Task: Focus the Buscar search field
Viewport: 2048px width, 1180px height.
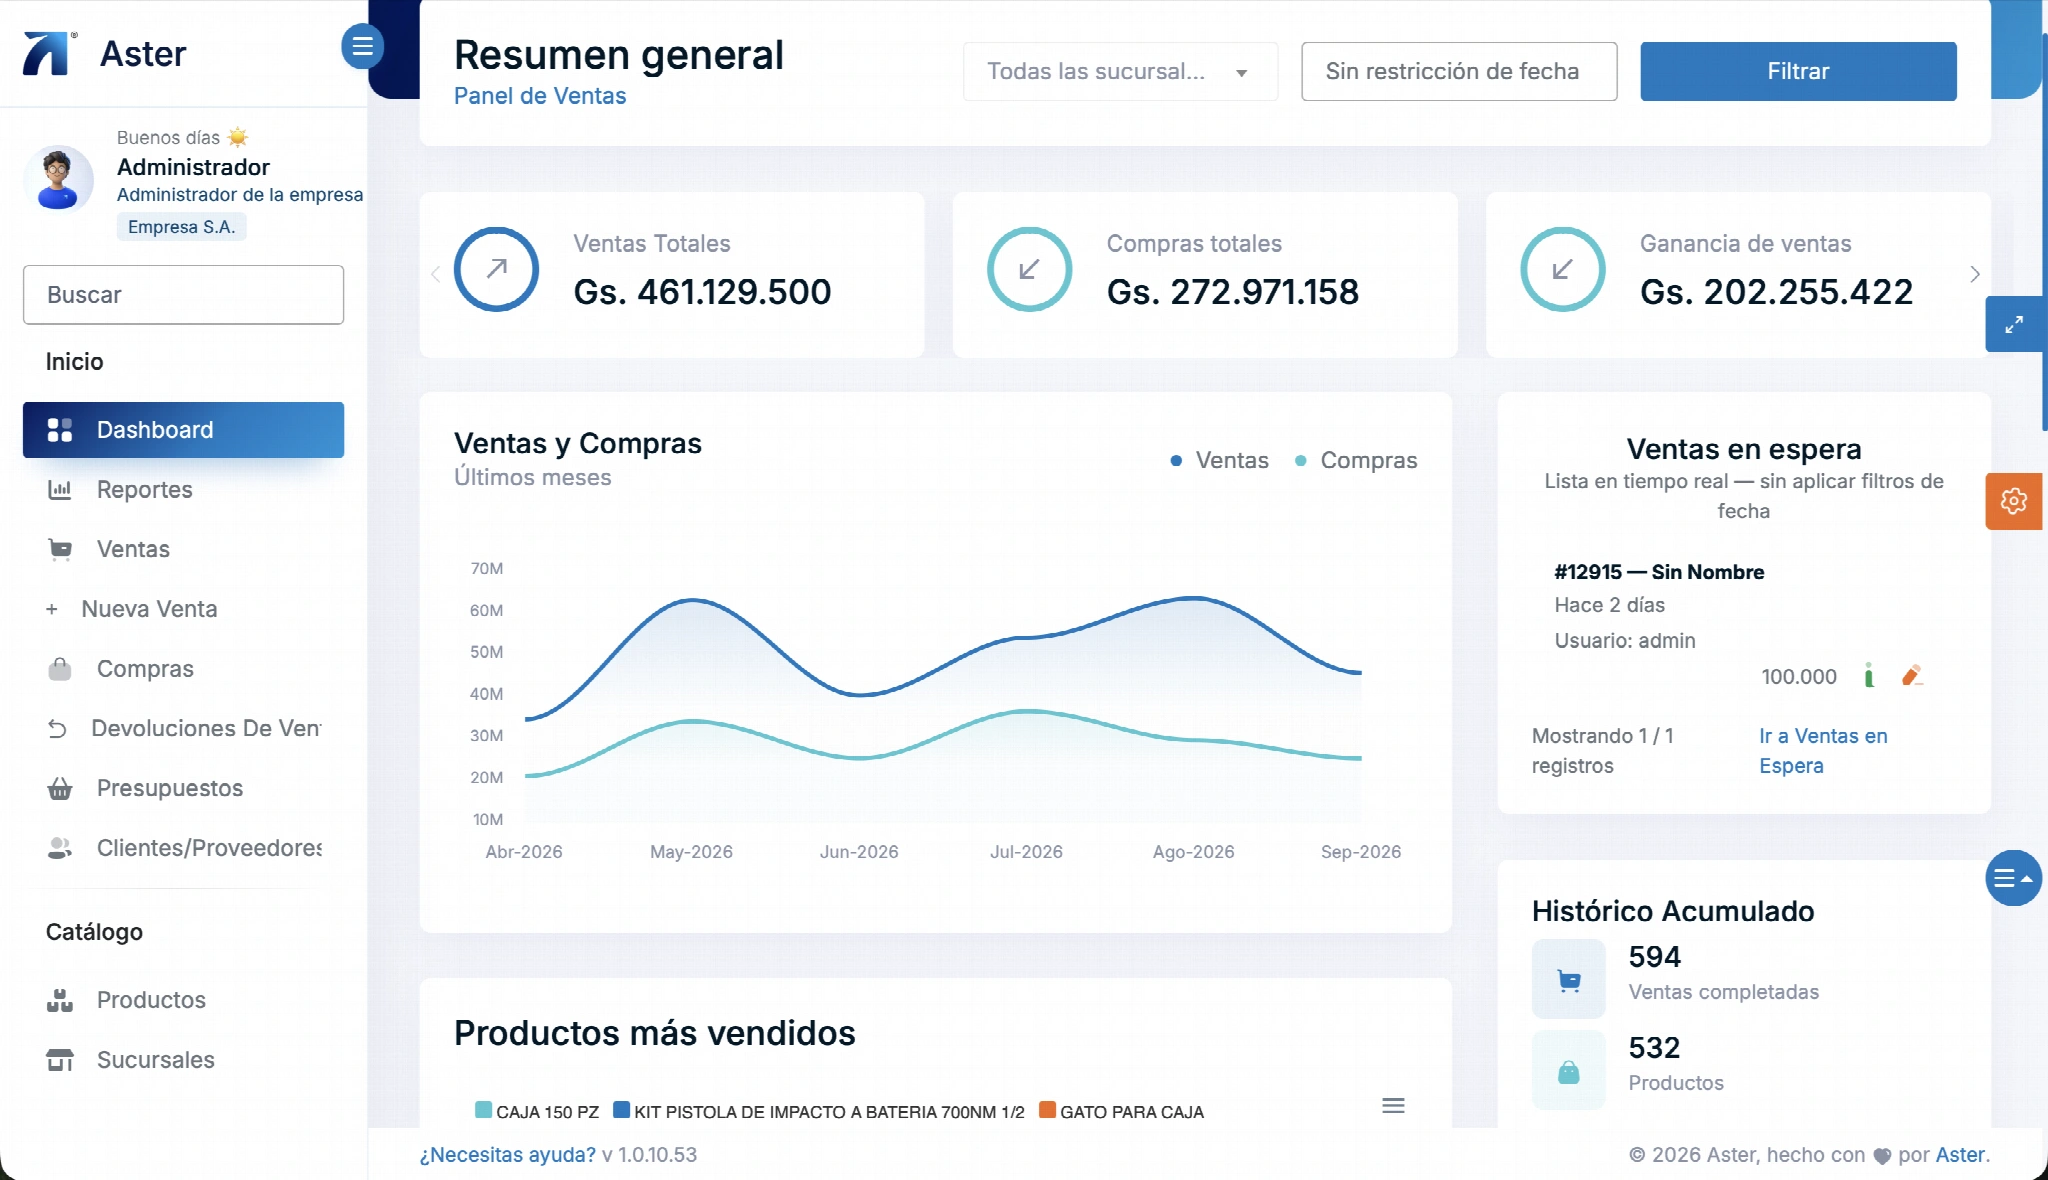Action: 183,295
